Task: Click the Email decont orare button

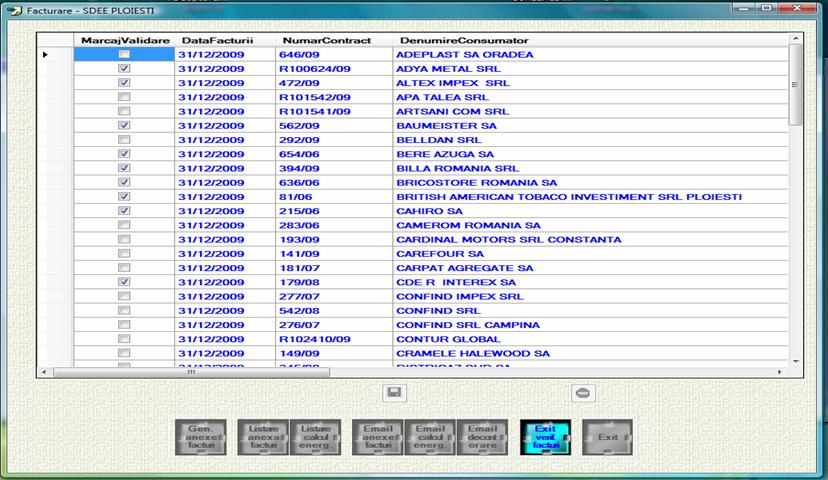Action: coord(482,437)
